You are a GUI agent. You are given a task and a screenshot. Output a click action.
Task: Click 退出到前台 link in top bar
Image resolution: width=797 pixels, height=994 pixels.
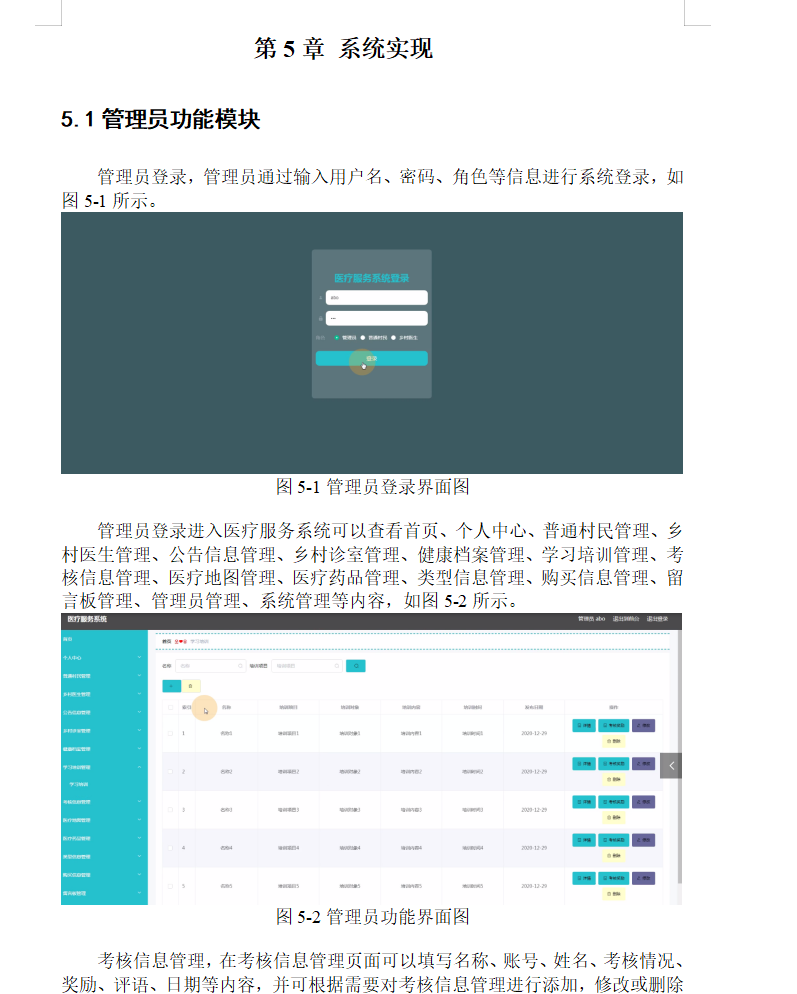point(626,619)
